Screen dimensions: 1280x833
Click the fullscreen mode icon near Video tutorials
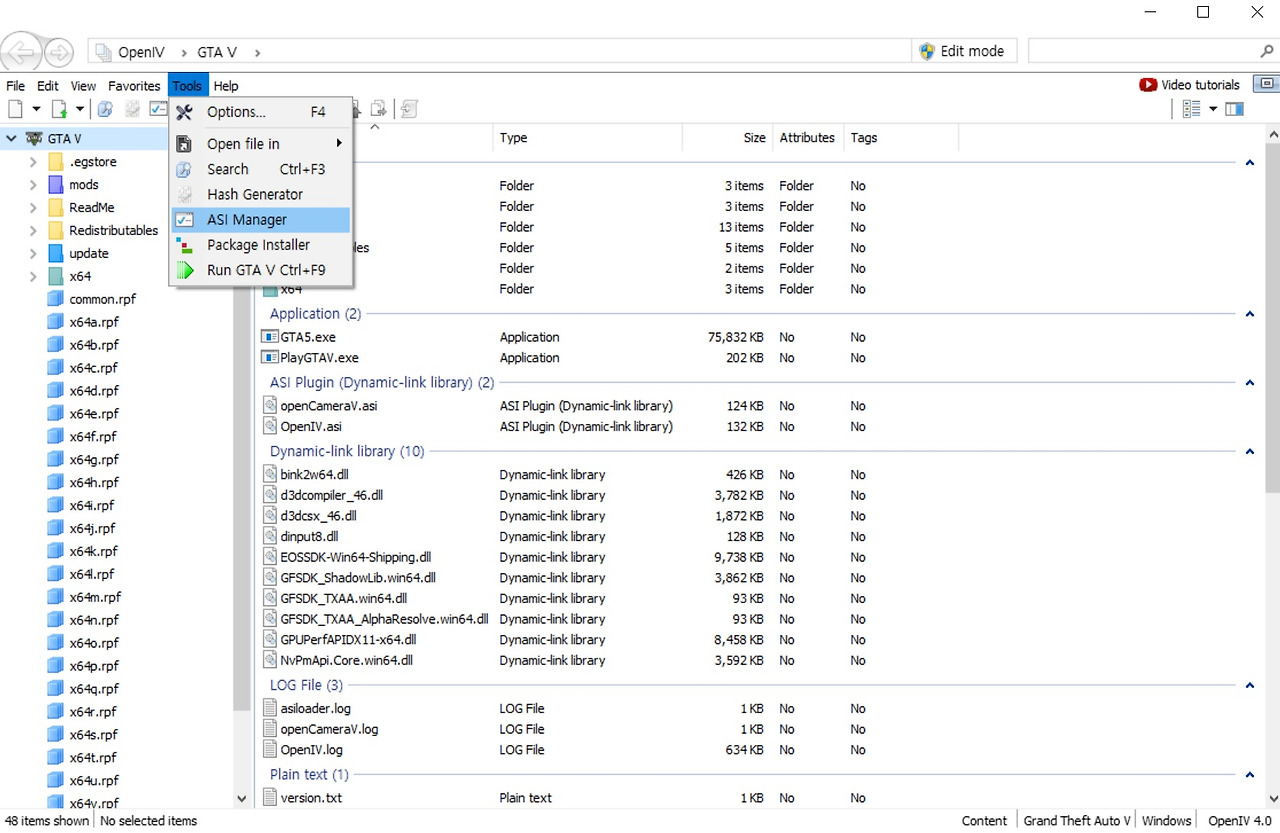click(1267, 84)
